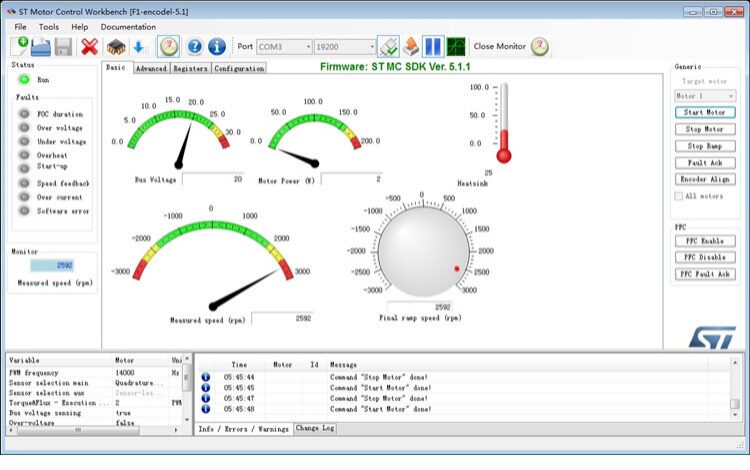Open project with the folder icon
750x470 pixels.
point(41,47)
